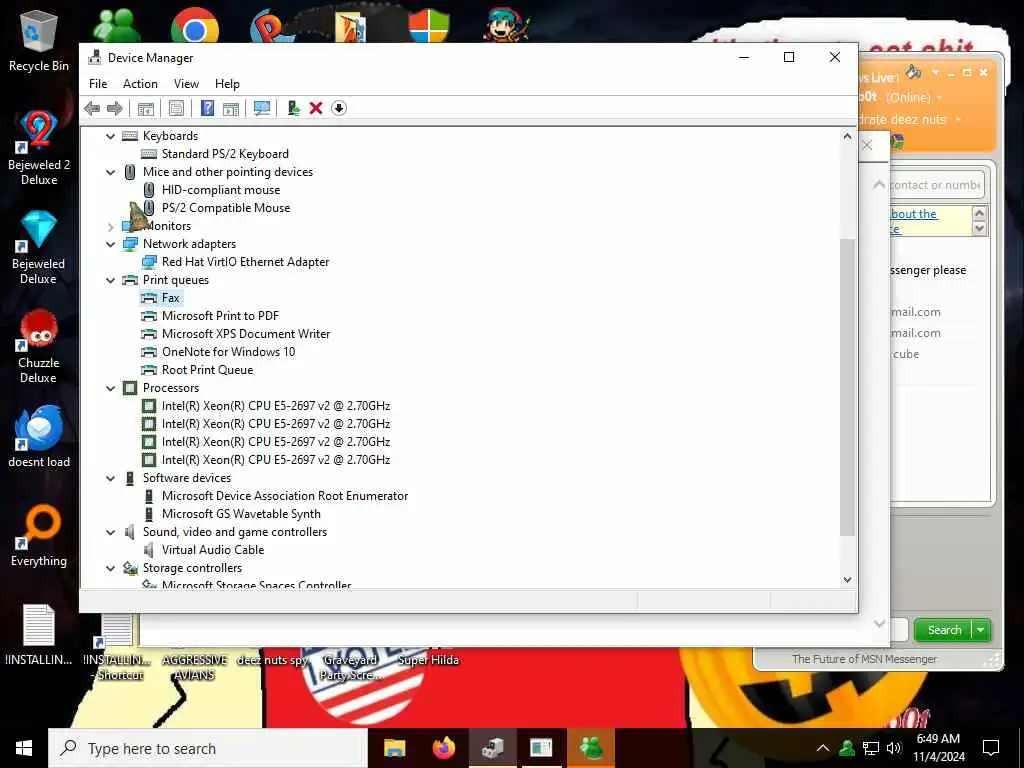The width and height of the screenshot is (1024, 768).
Task: Open the File menu
Action: click(x=98, y=84)
